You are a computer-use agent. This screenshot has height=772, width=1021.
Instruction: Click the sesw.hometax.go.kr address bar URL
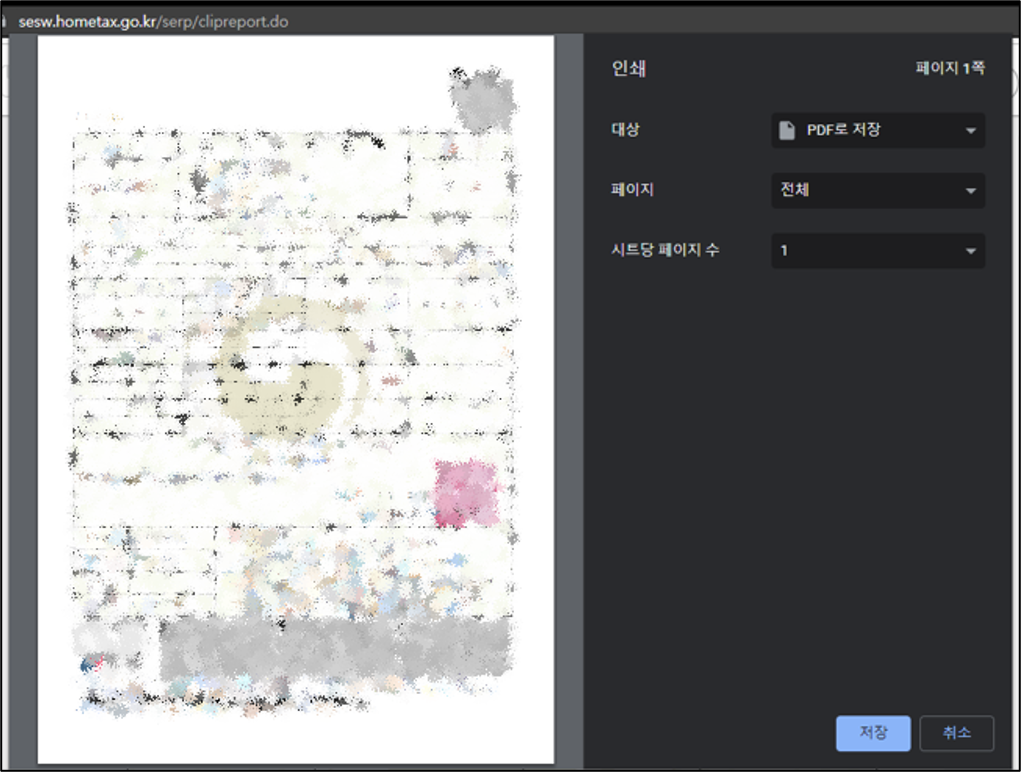153,21
